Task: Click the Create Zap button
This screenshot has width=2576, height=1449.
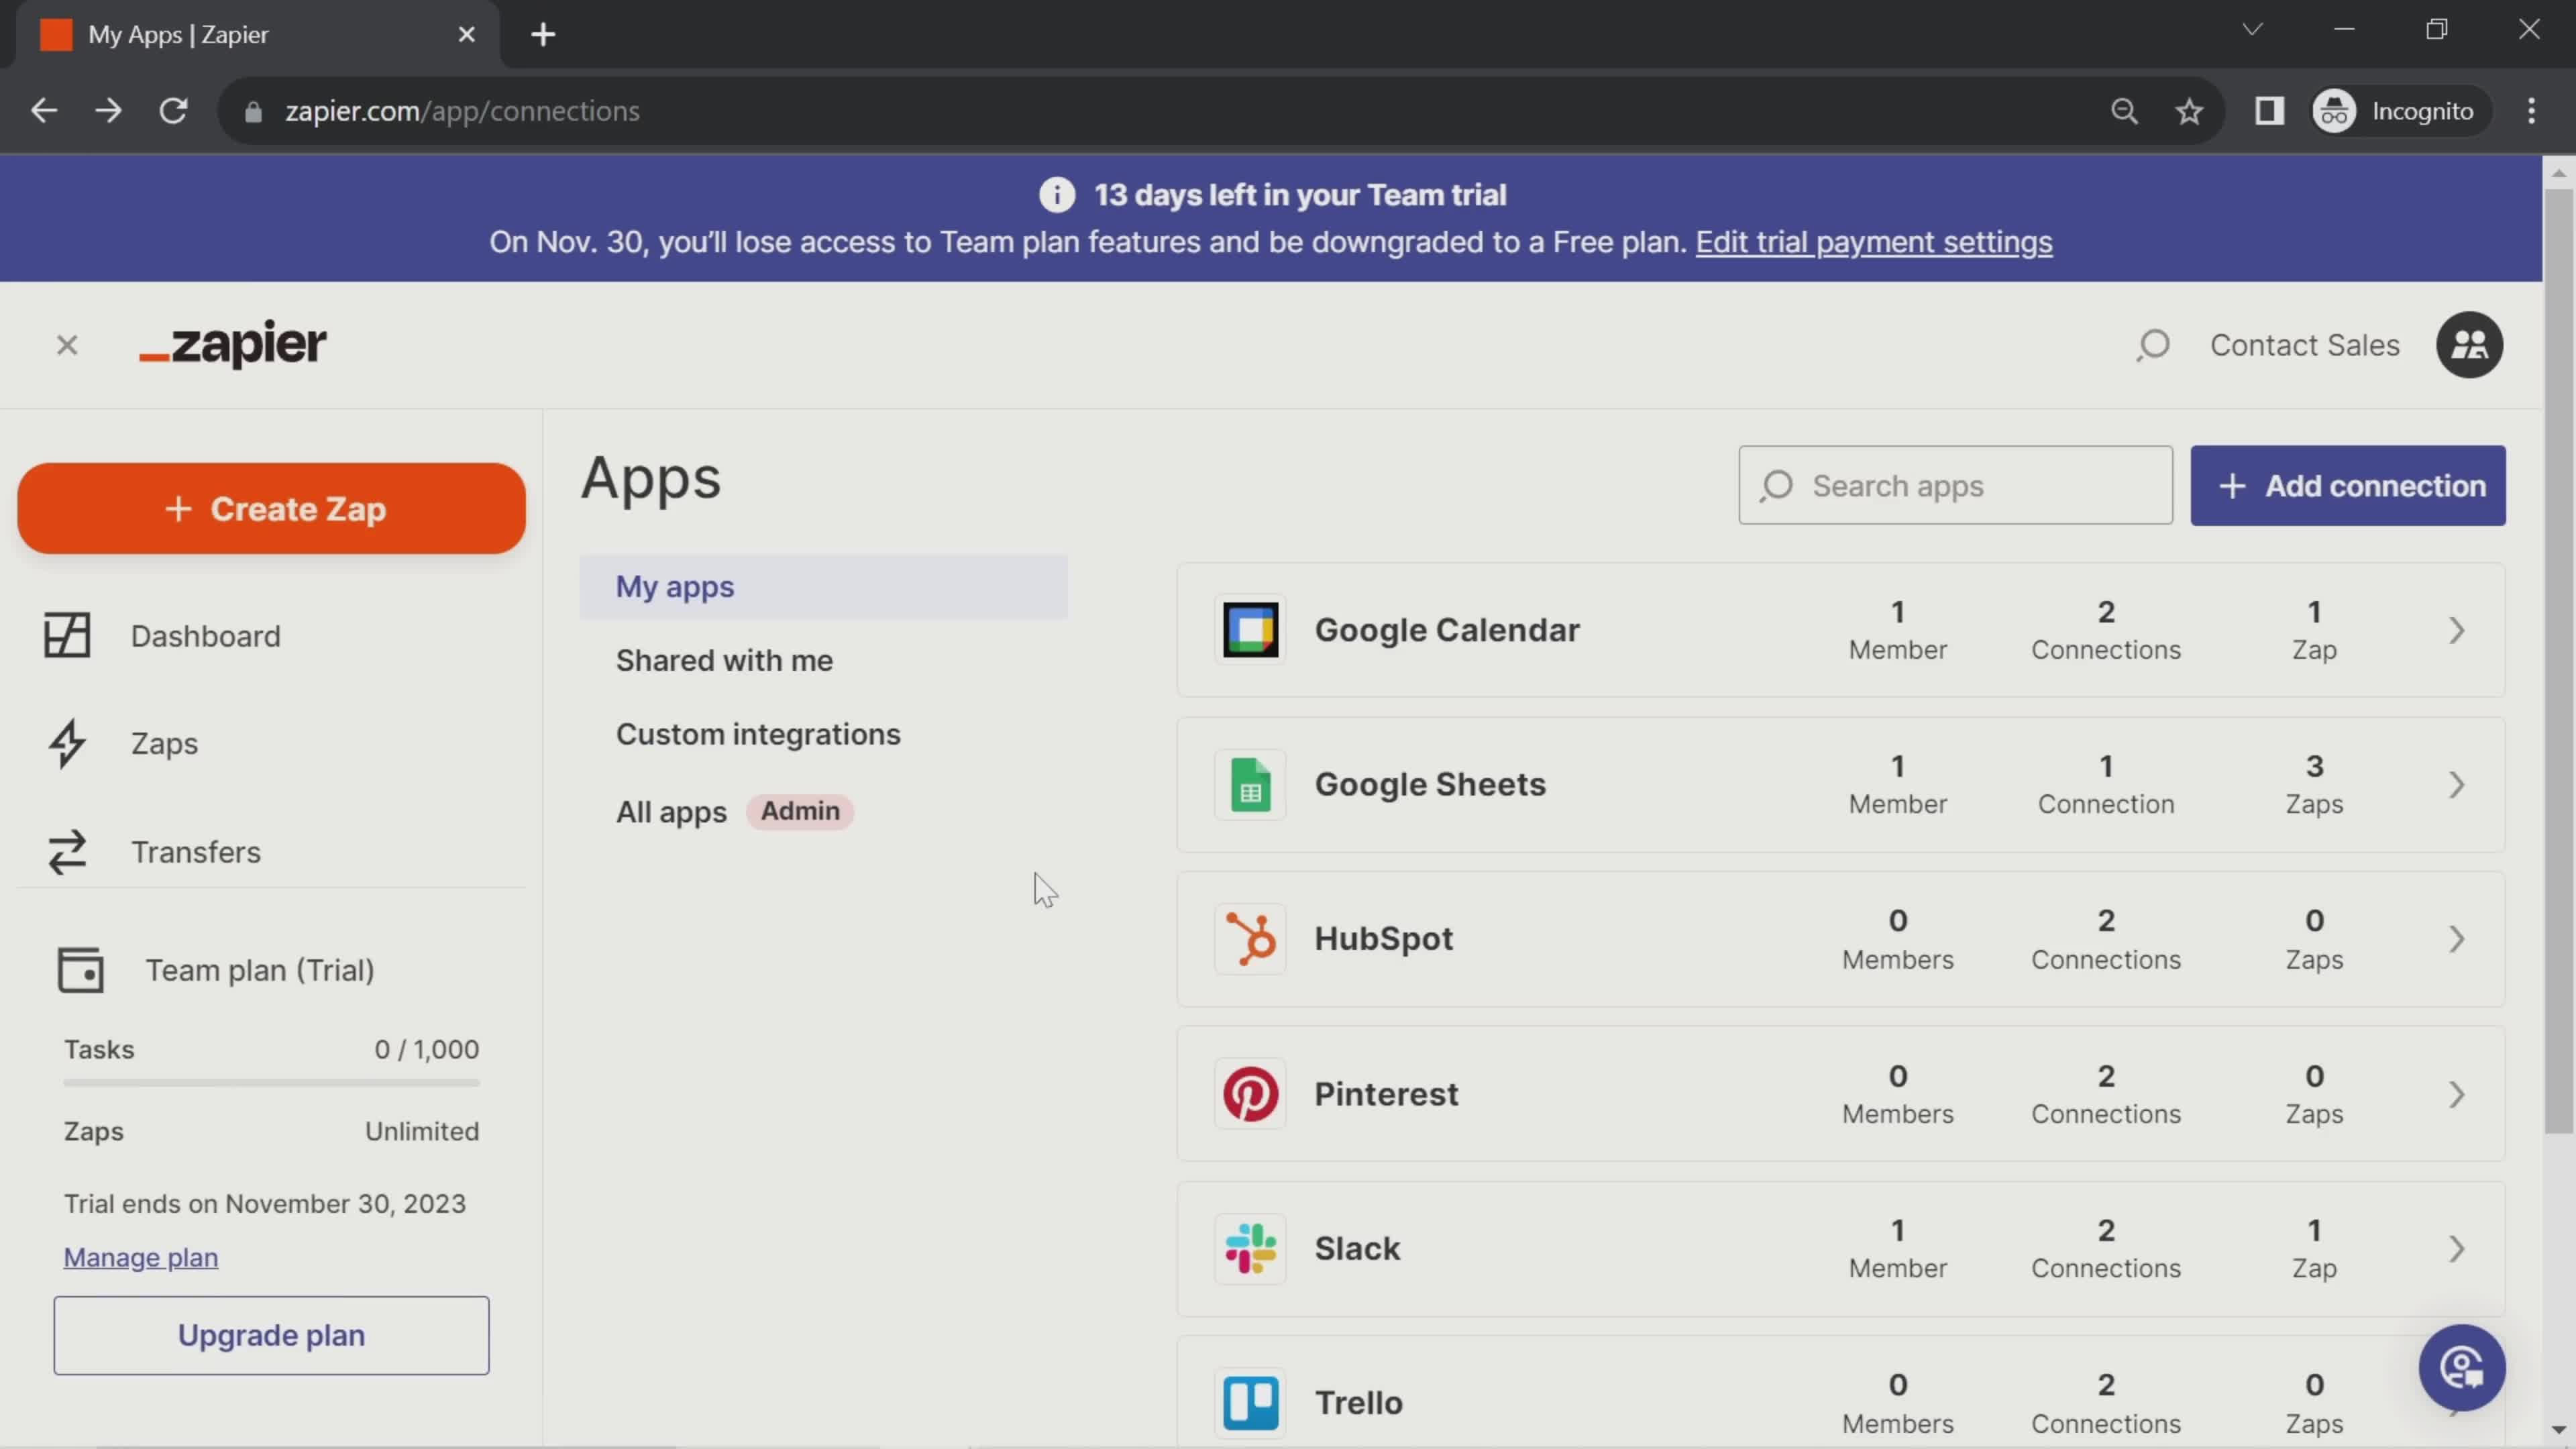Action: (x=272, y=510)
